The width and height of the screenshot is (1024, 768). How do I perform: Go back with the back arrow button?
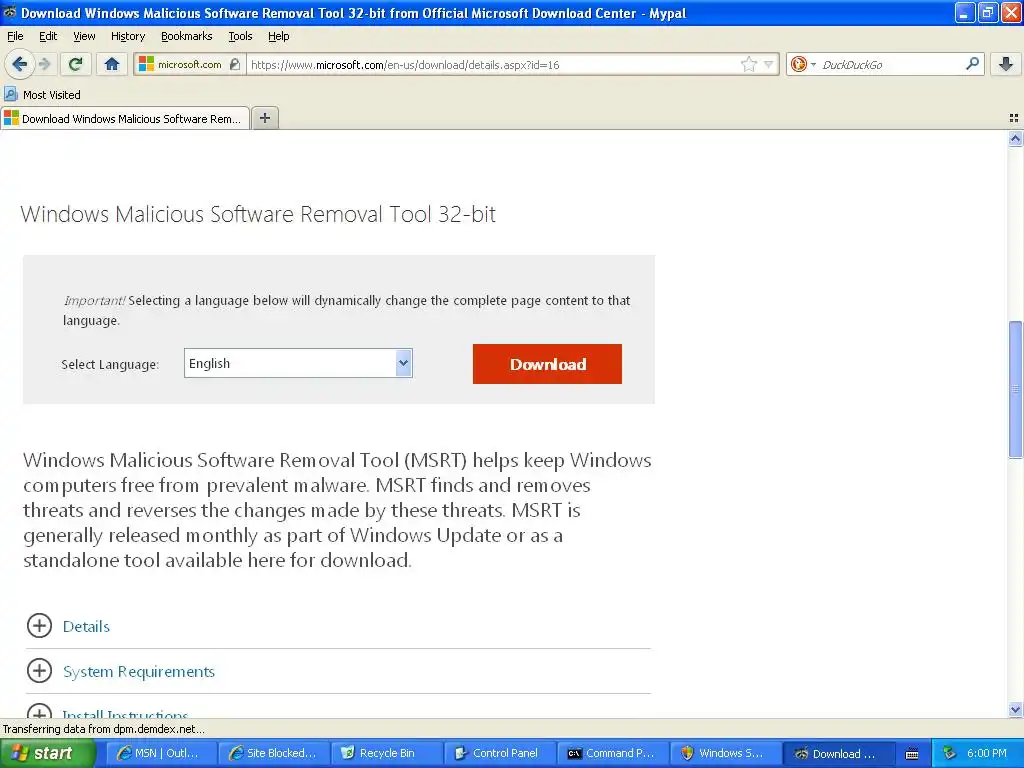19,64
